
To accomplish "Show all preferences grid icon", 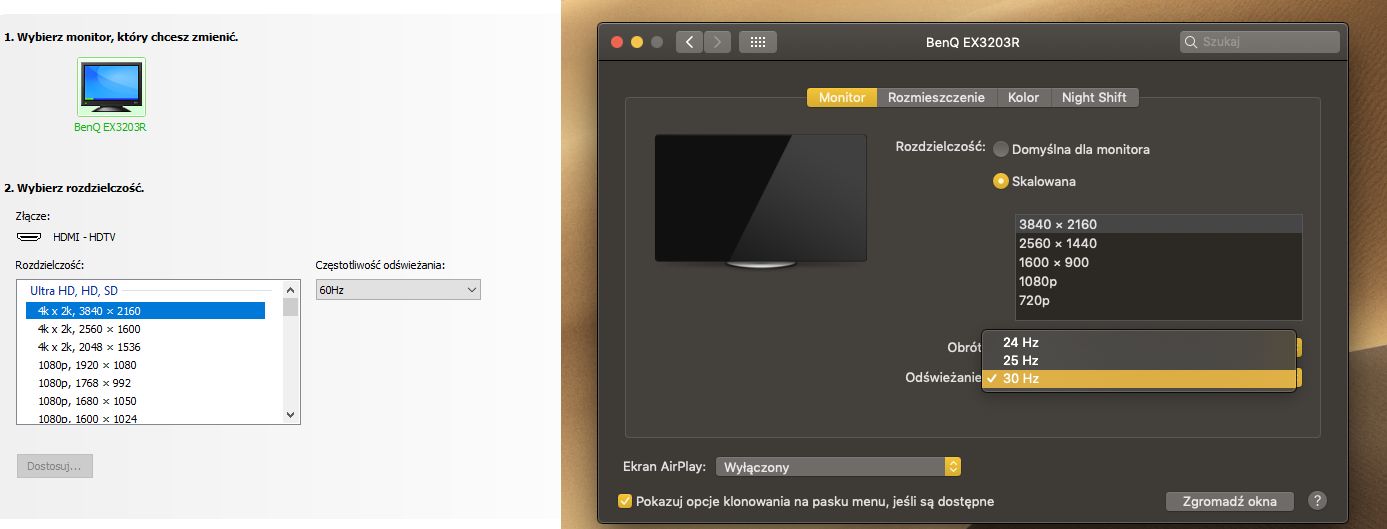I will 758,42.
